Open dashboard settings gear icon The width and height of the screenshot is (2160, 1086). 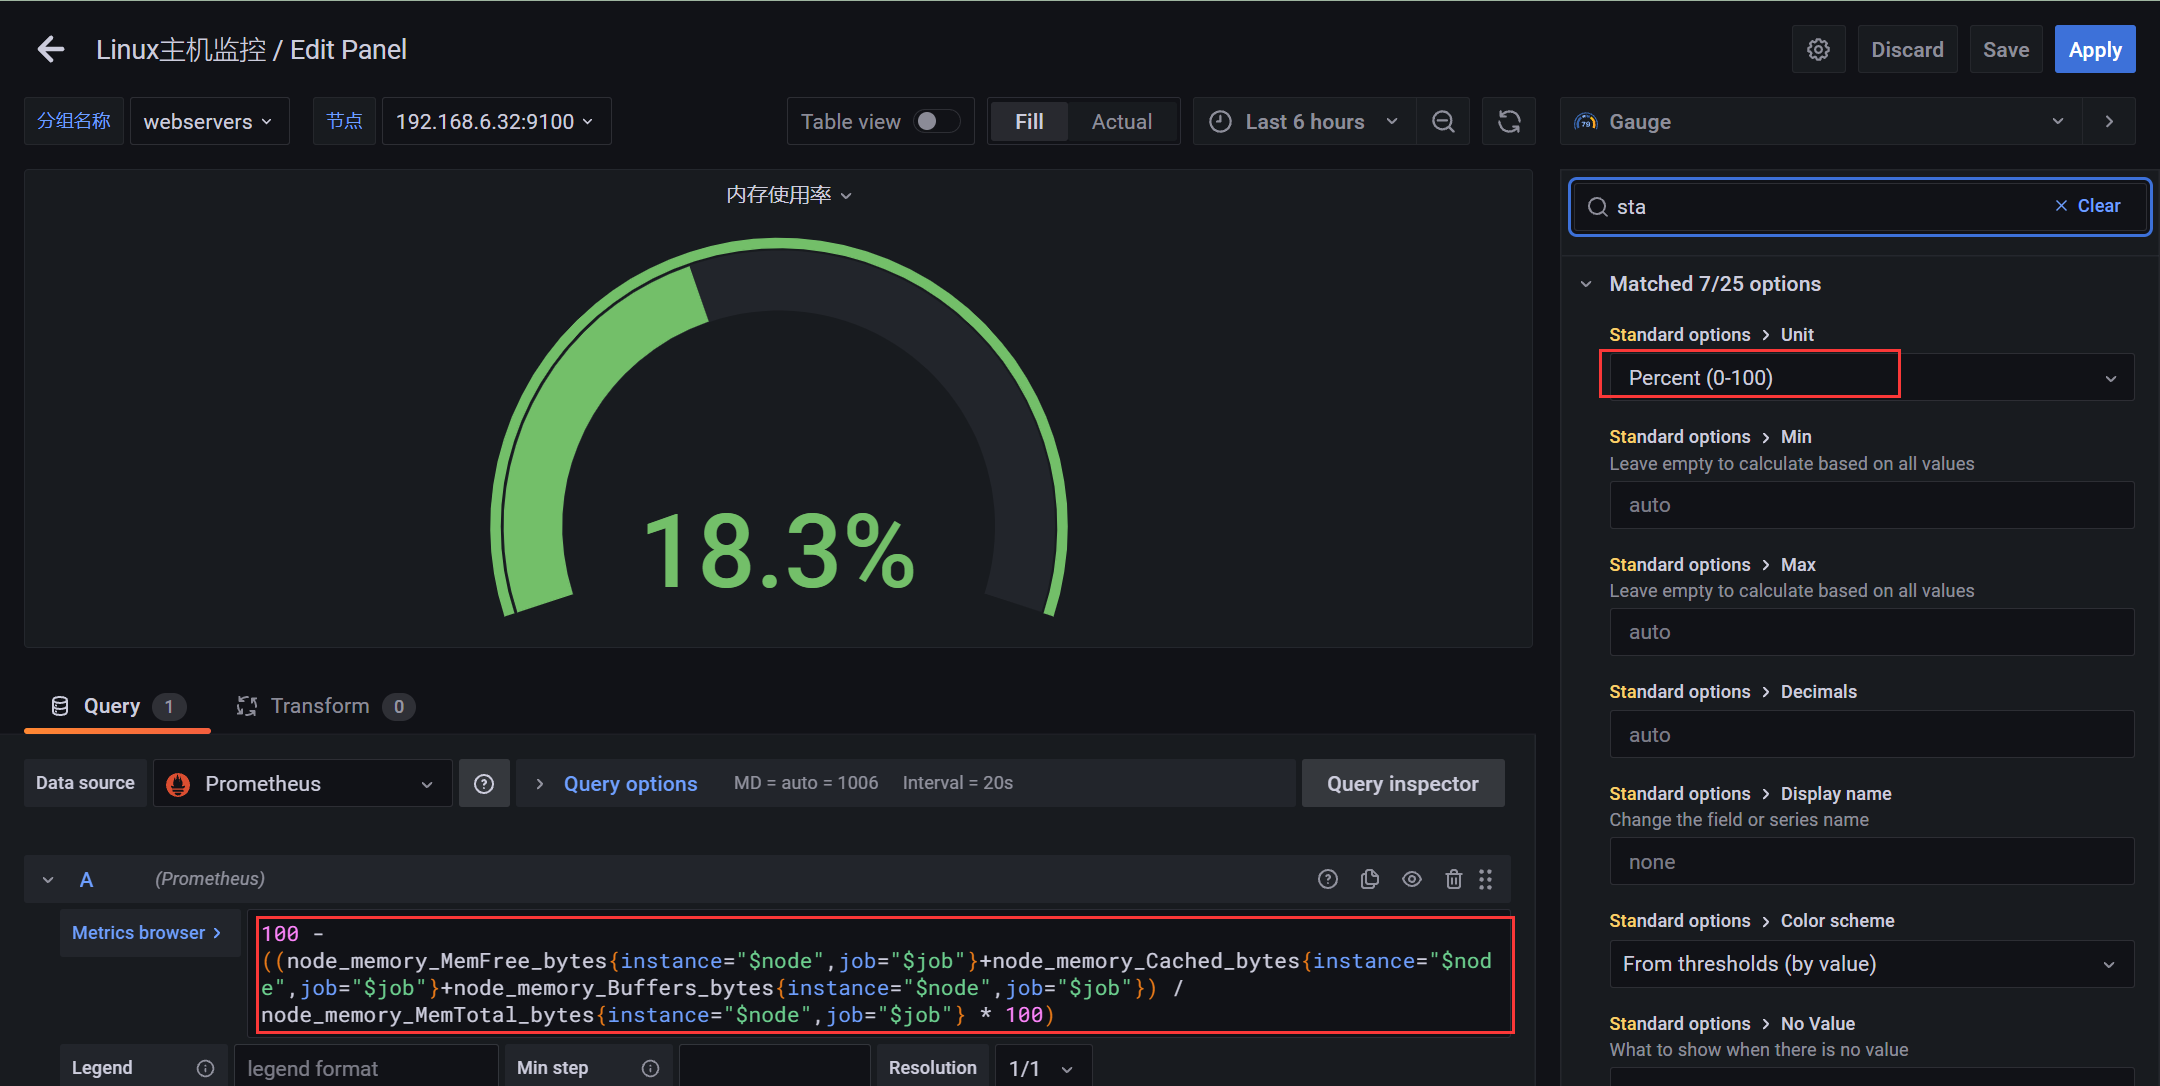1818,49
